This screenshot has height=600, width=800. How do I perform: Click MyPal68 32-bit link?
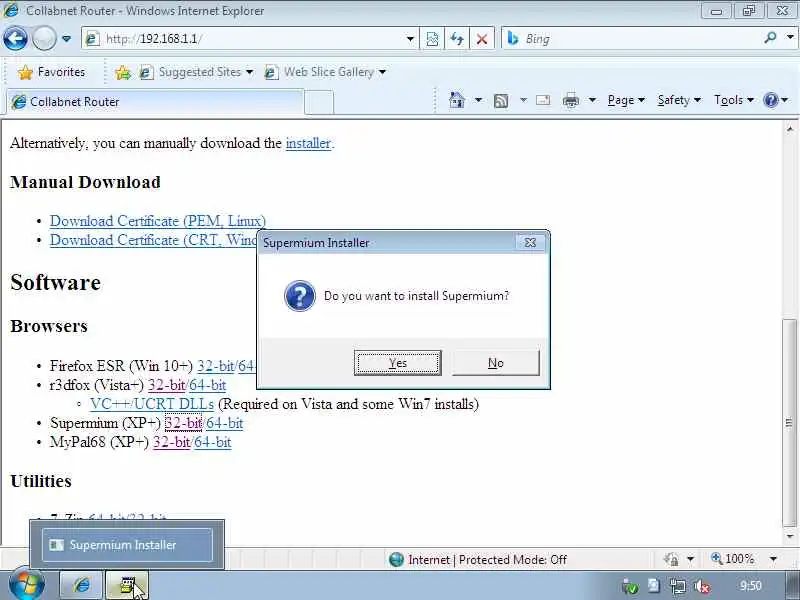point(171,442)
